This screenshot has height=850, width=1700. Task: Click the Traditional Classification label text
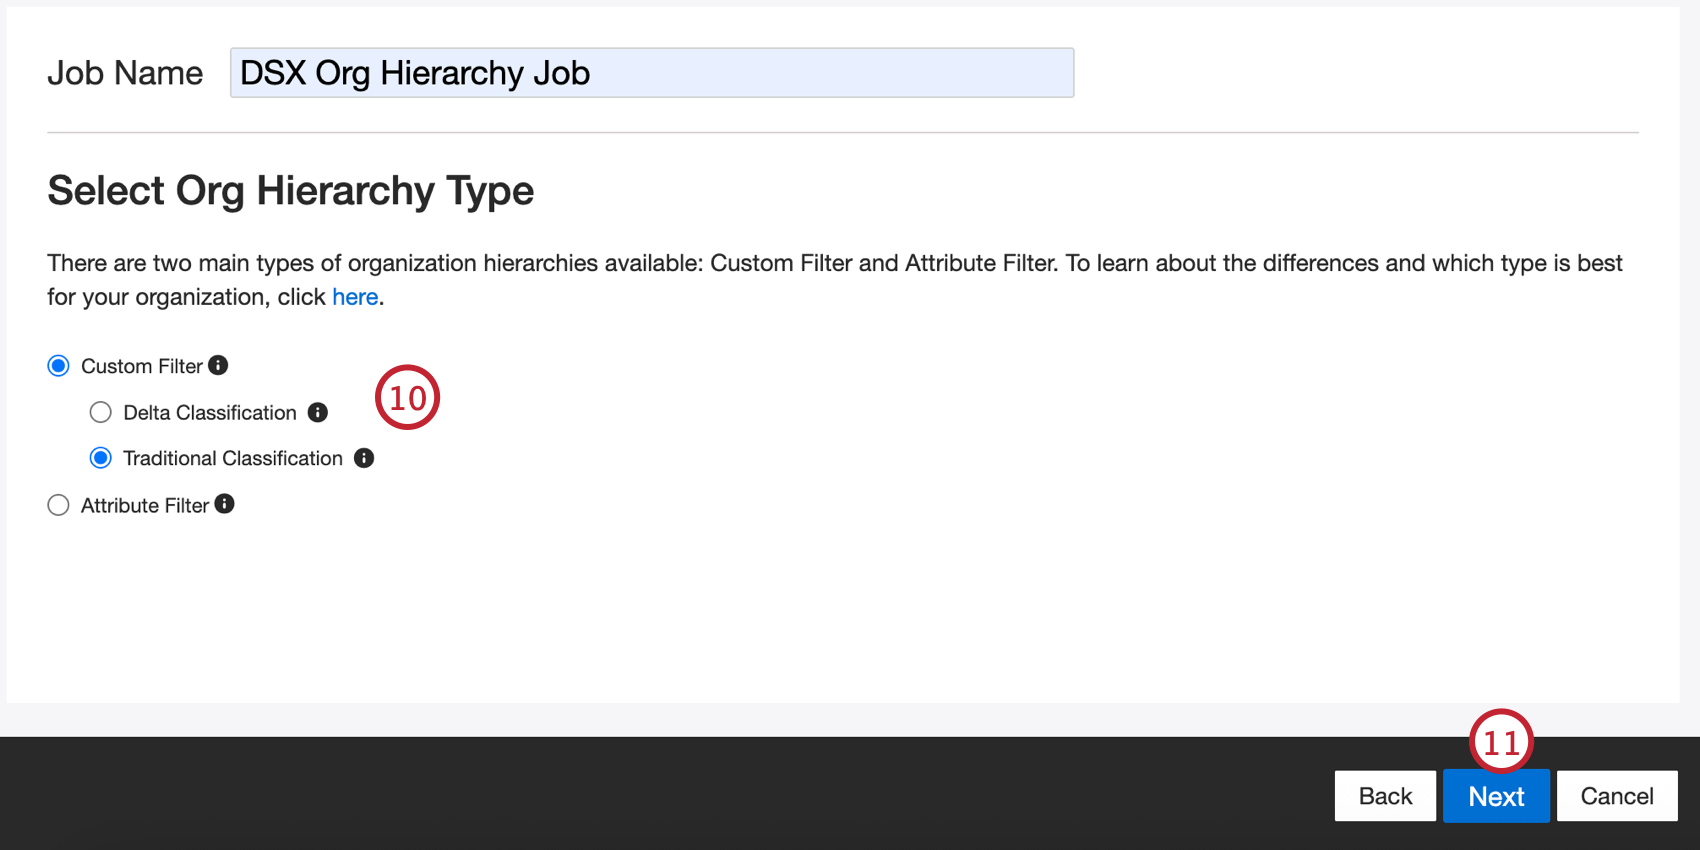coord(233,459)
